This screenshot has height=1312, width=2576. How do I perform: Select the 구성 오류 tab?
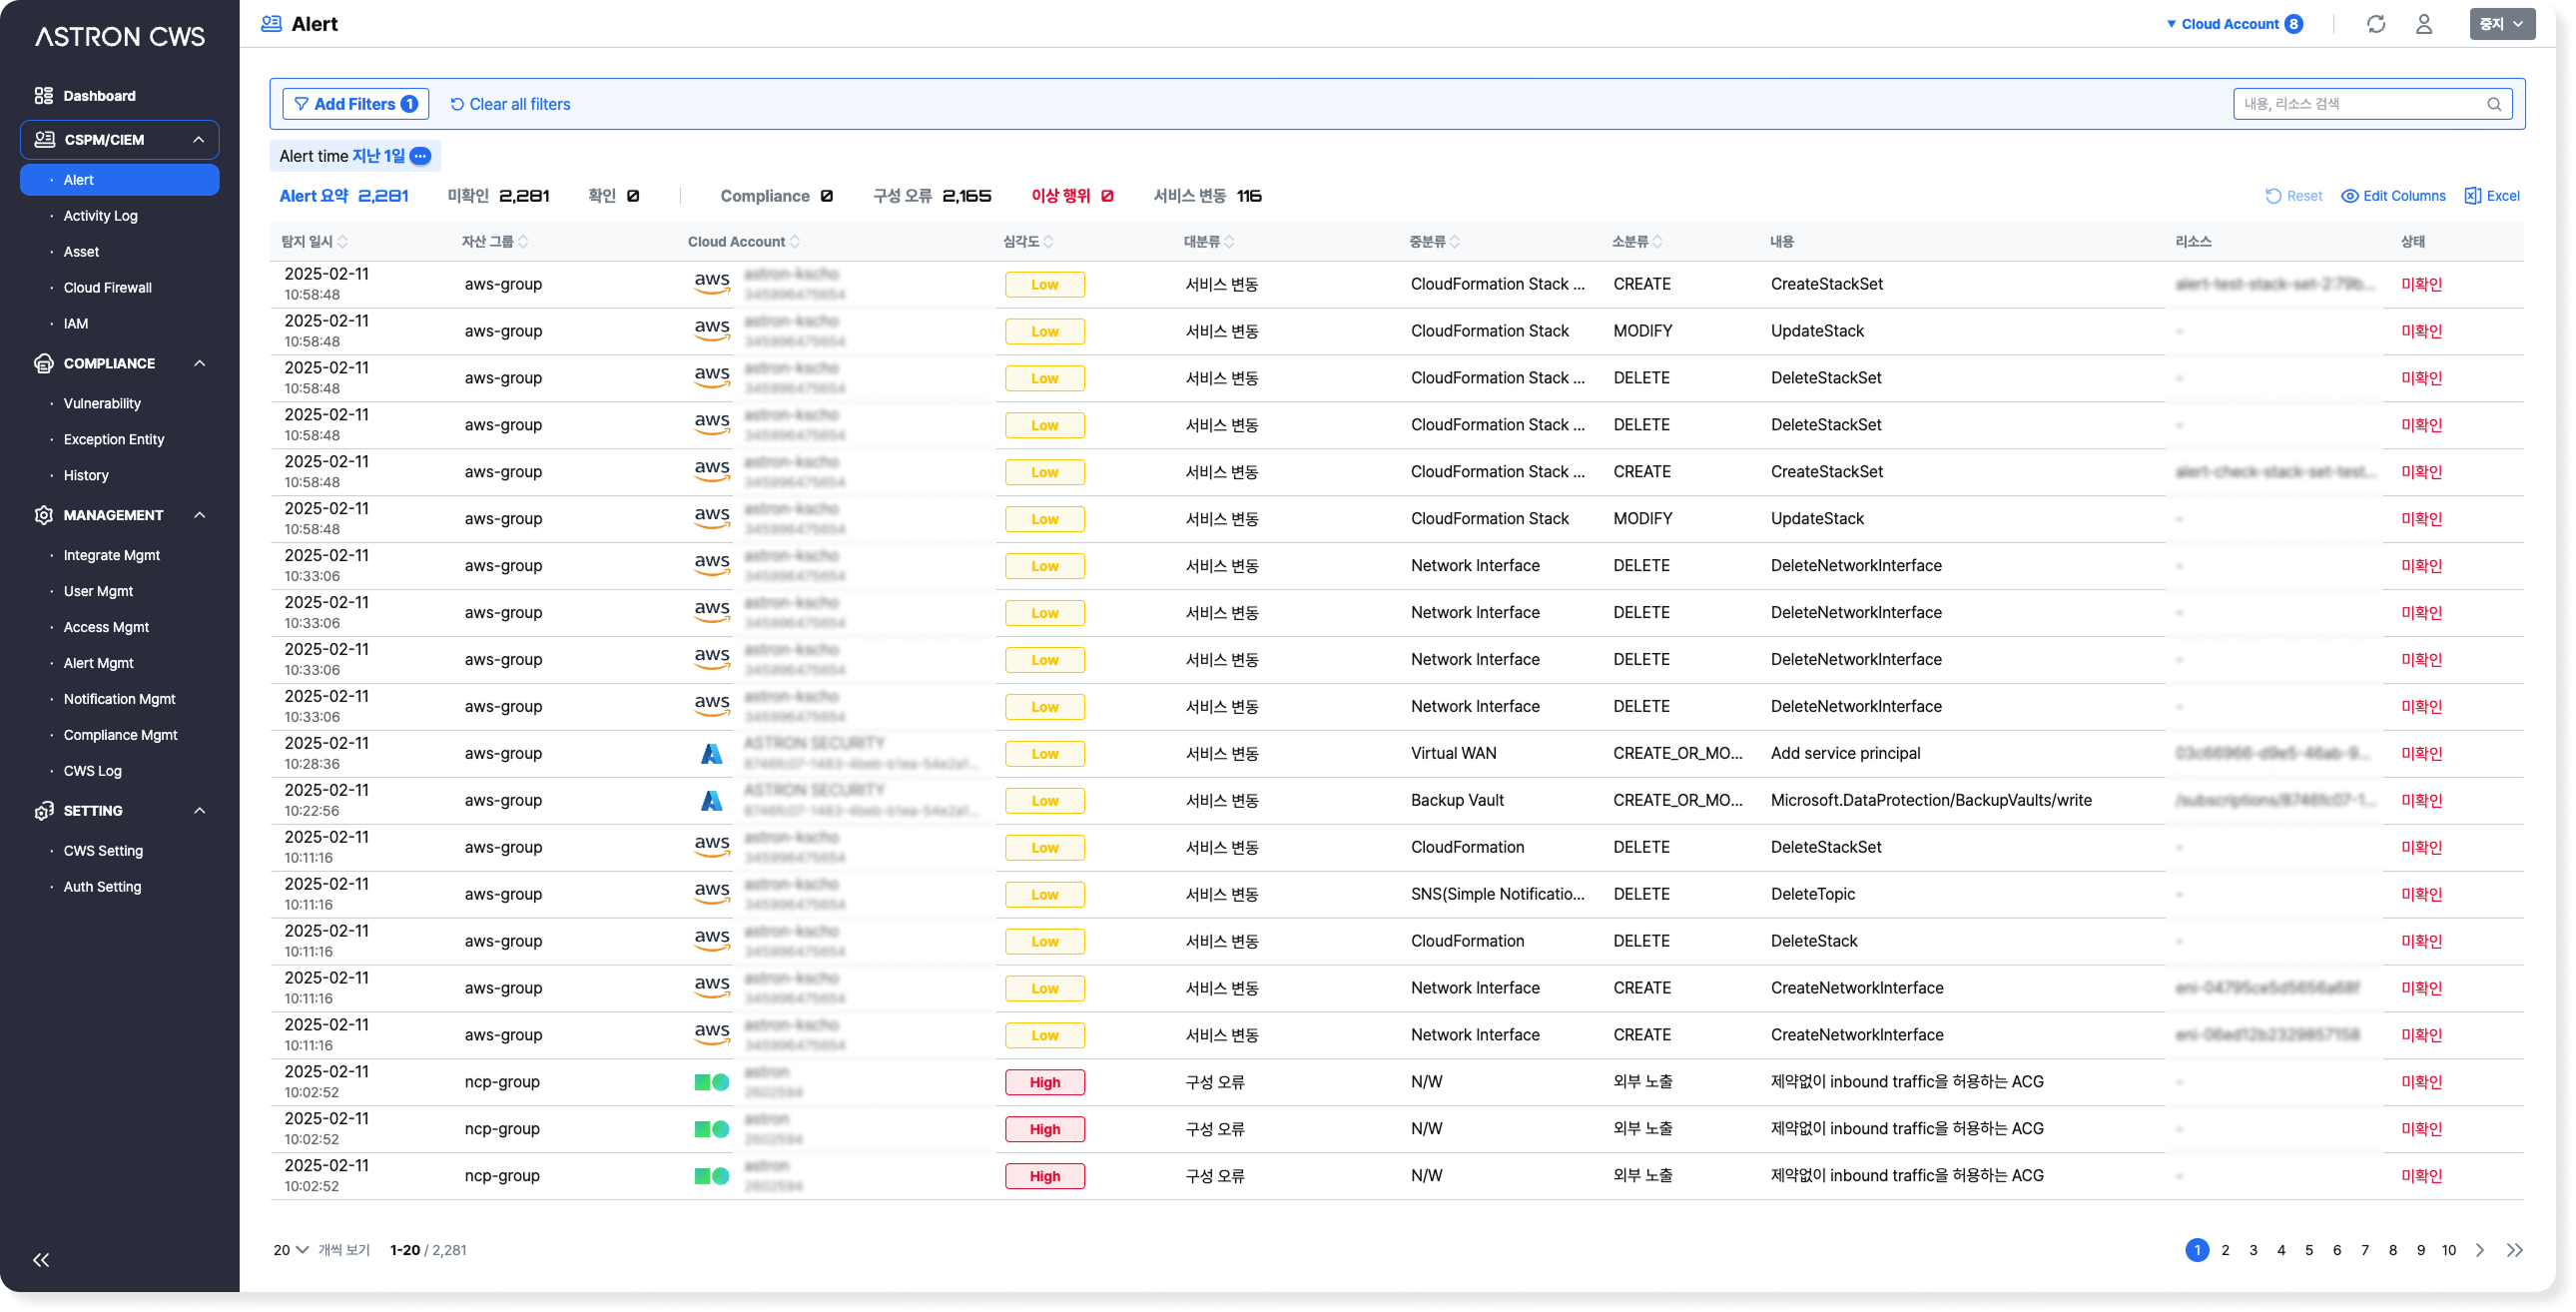(932, 196)
